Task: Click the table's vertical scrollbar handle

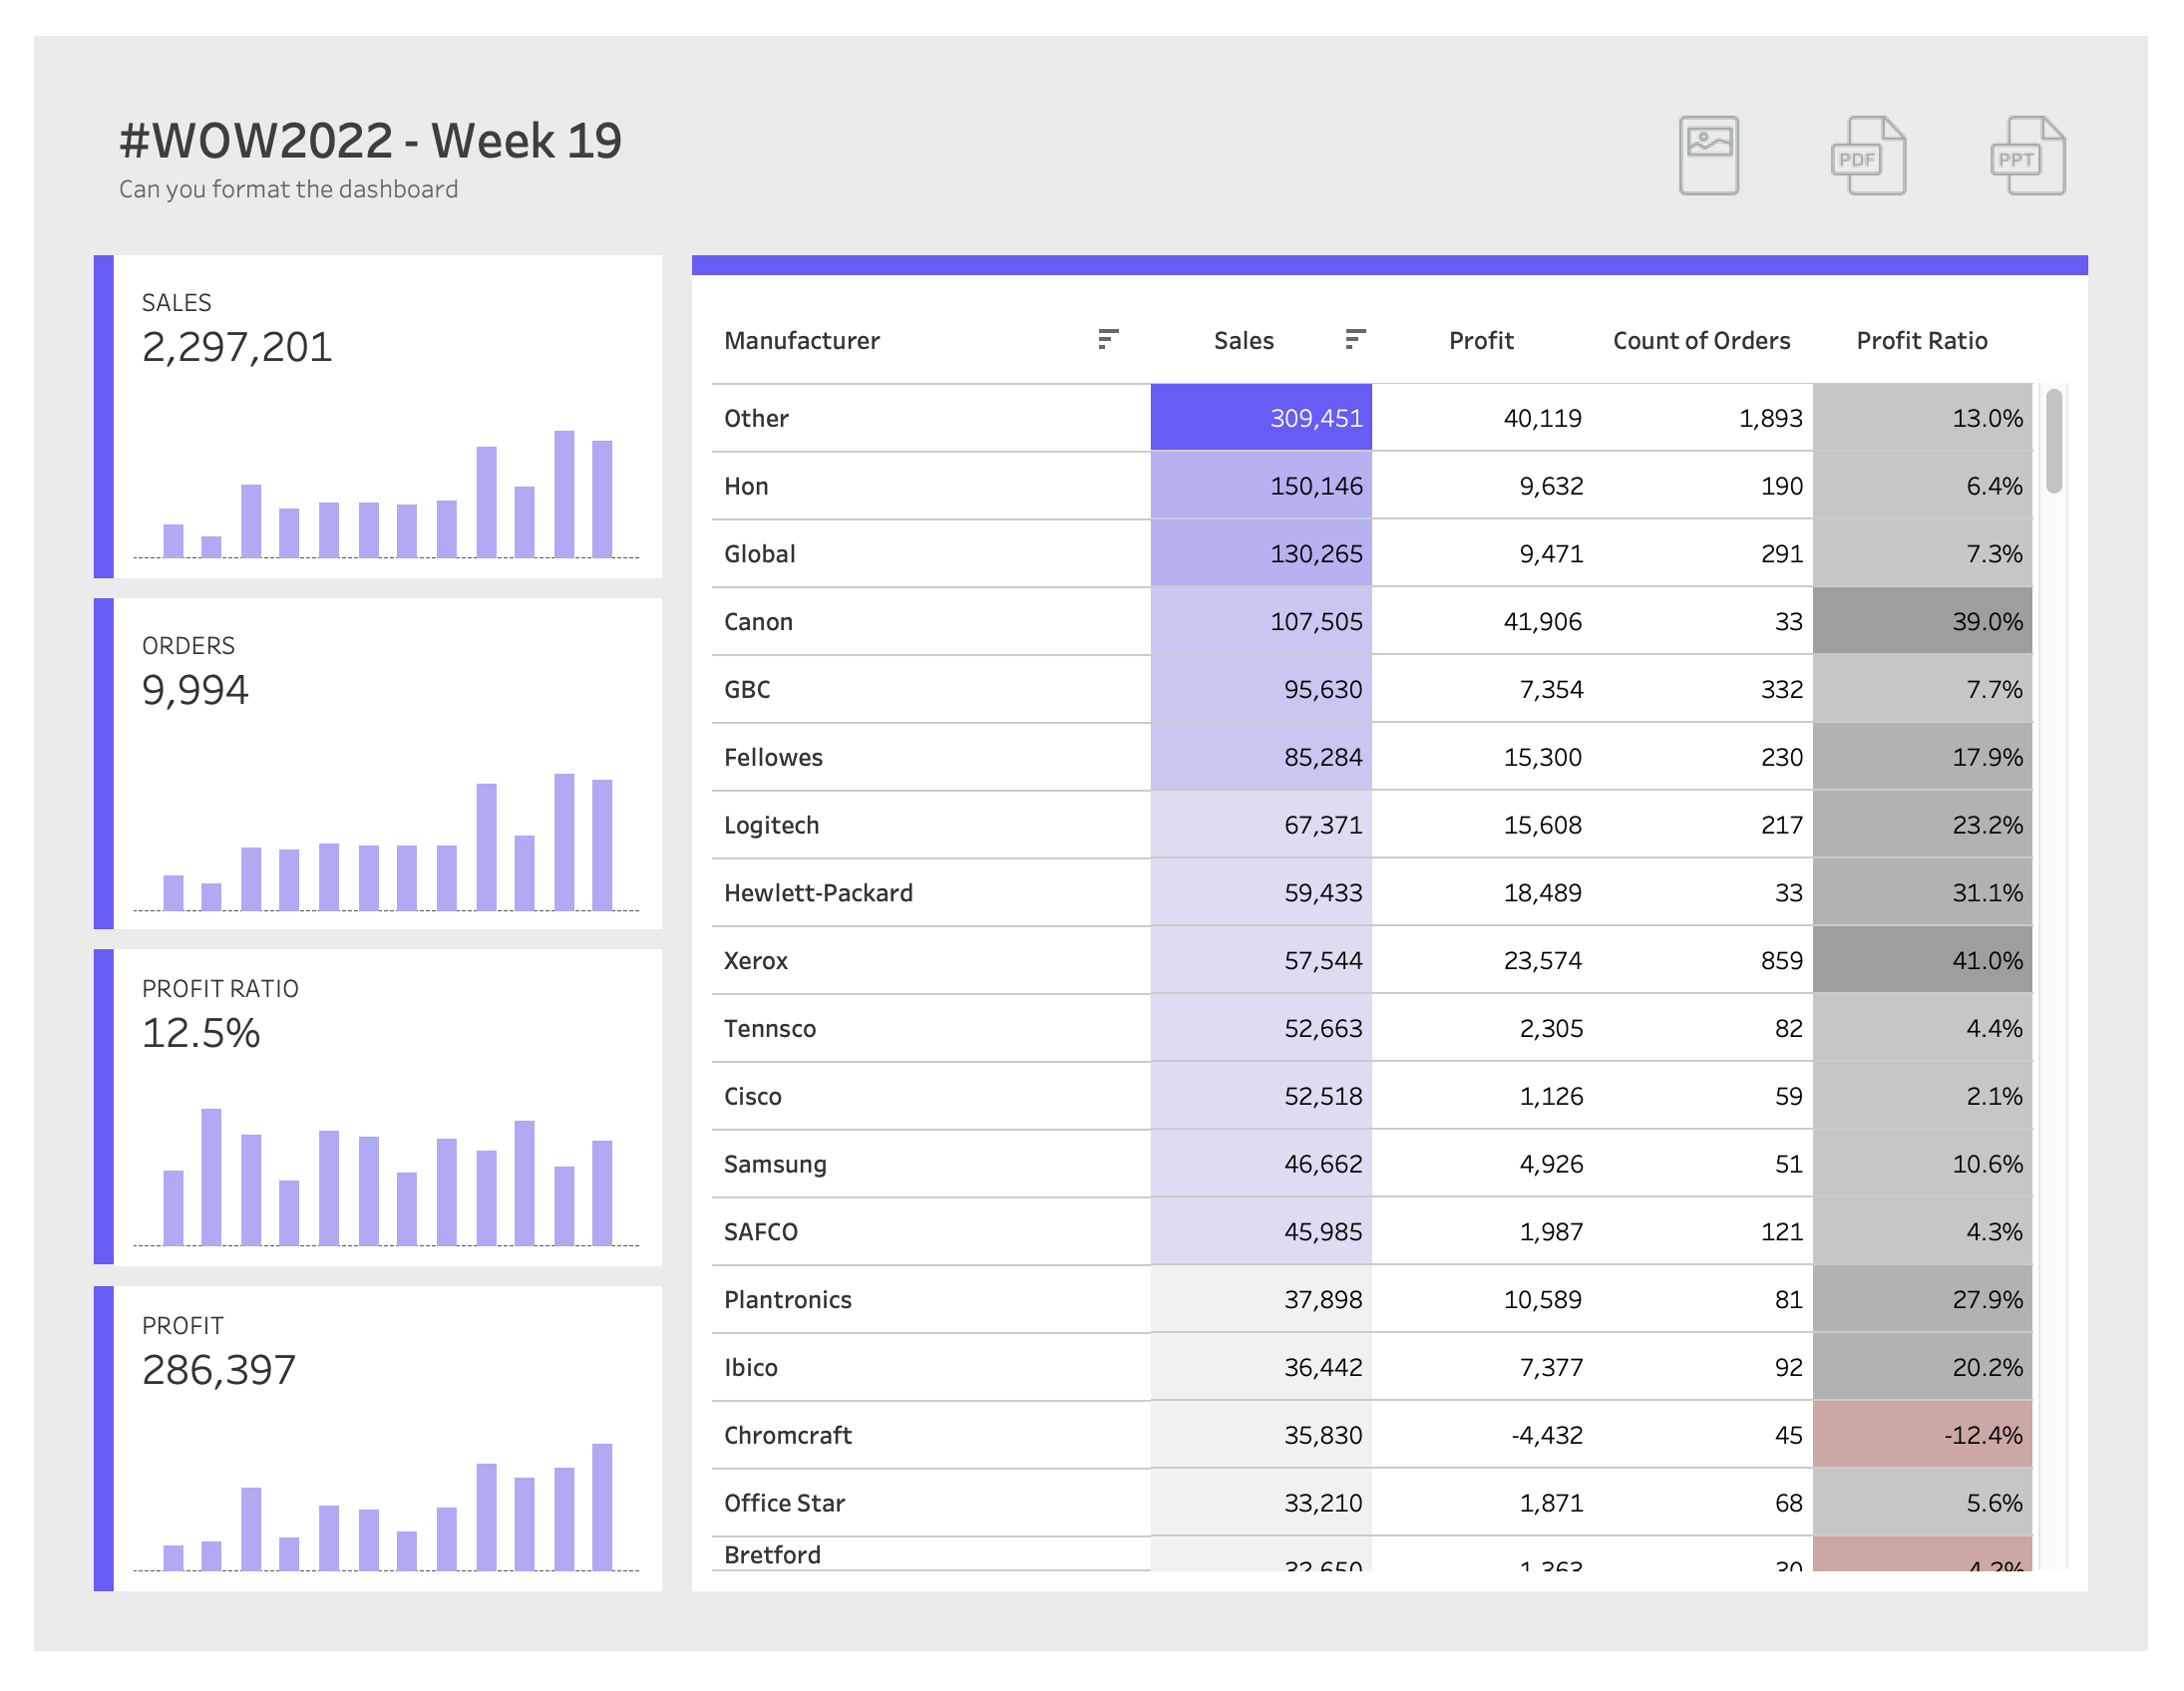Action: pyautogui.click(x=2053, y=441)
